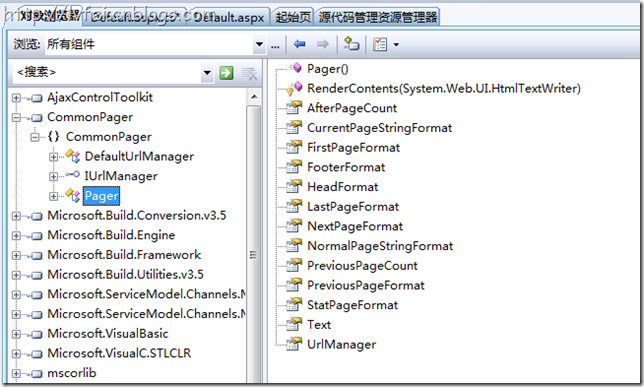Switch to the Default.aspx tab

(229, 17)
